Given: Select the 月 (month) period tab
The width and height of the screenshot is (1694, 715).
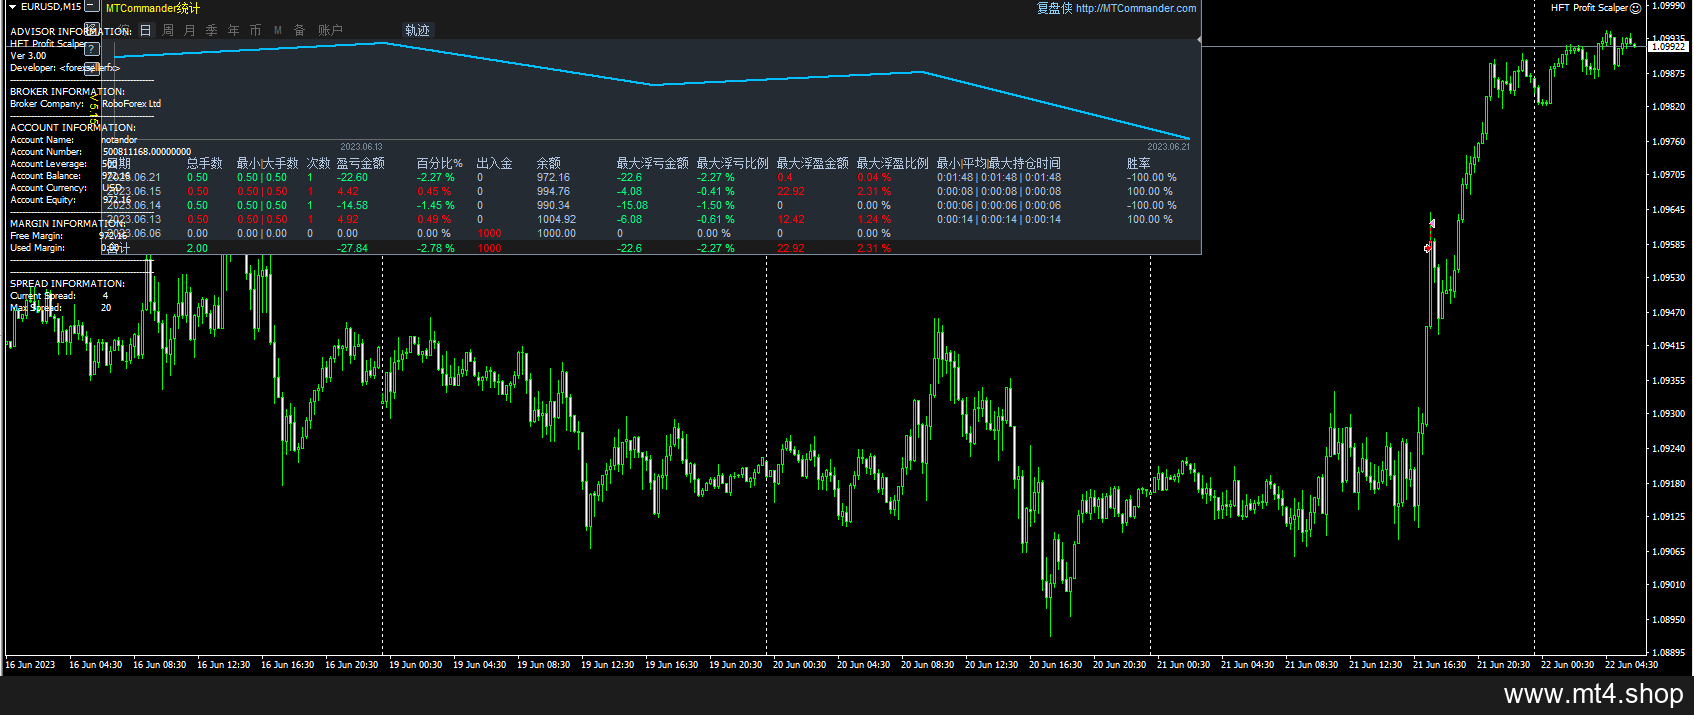Looking at the screenshot, I should (190, 31).
